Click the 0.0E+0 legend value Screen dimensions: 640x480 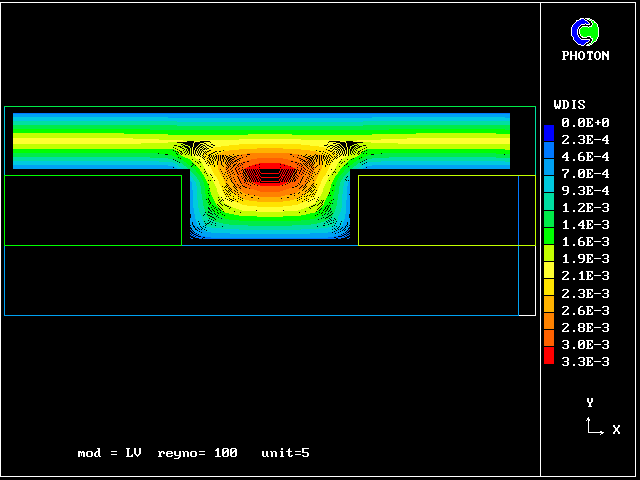(x=585, y=122)
